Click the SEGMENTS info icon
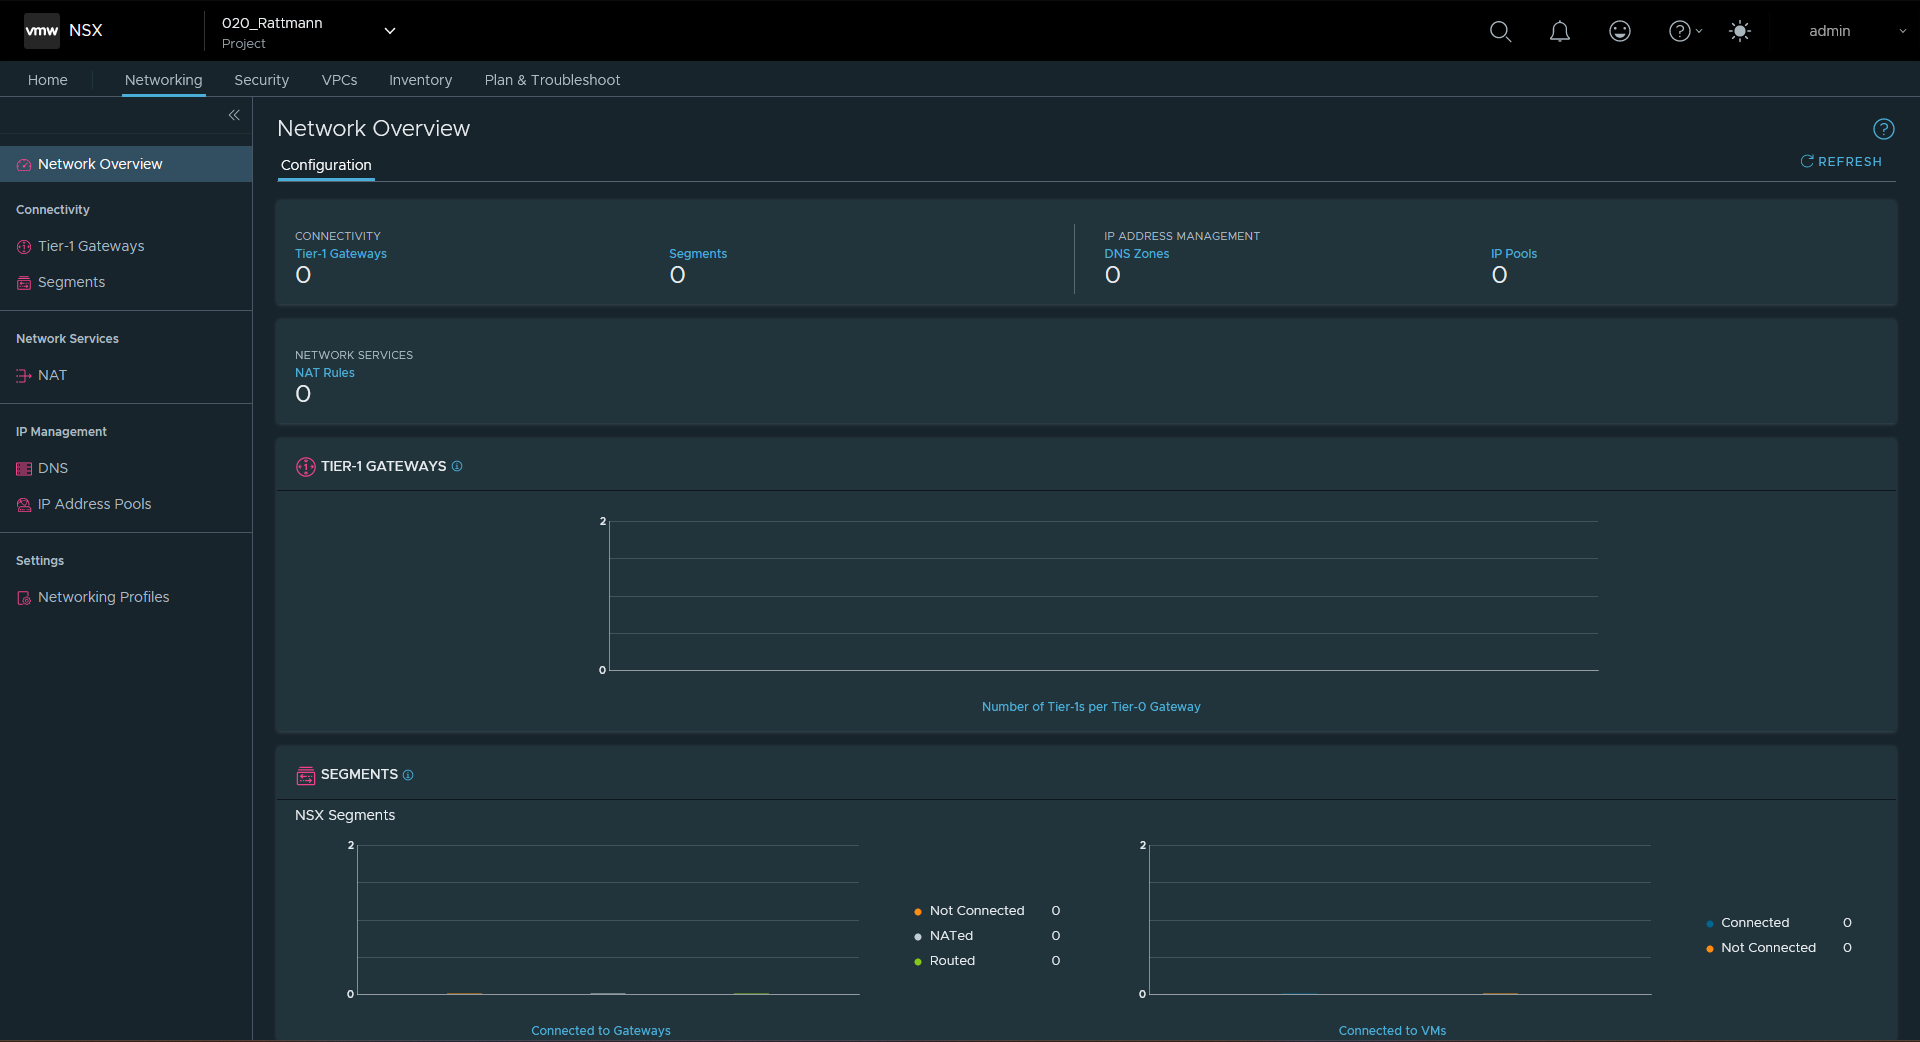The height and width of the screenshot is (1042, 1920). pyautogui.click(x=408, y=775)
